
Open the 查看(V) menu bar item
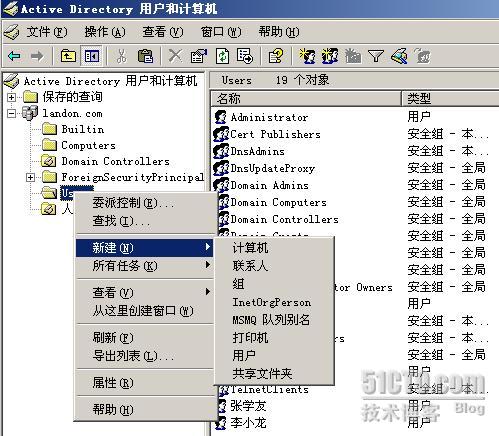click(163, 32)
